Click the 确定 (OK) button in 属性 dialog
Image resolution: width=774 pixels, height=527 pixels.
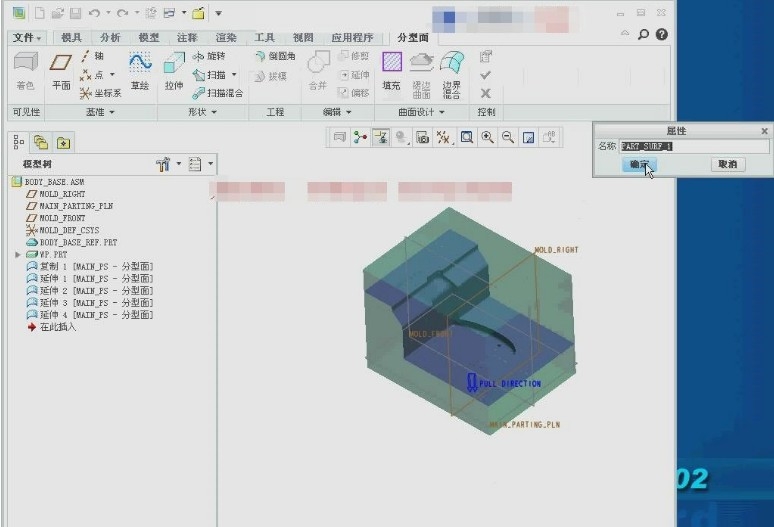click(x=639, y=164)
